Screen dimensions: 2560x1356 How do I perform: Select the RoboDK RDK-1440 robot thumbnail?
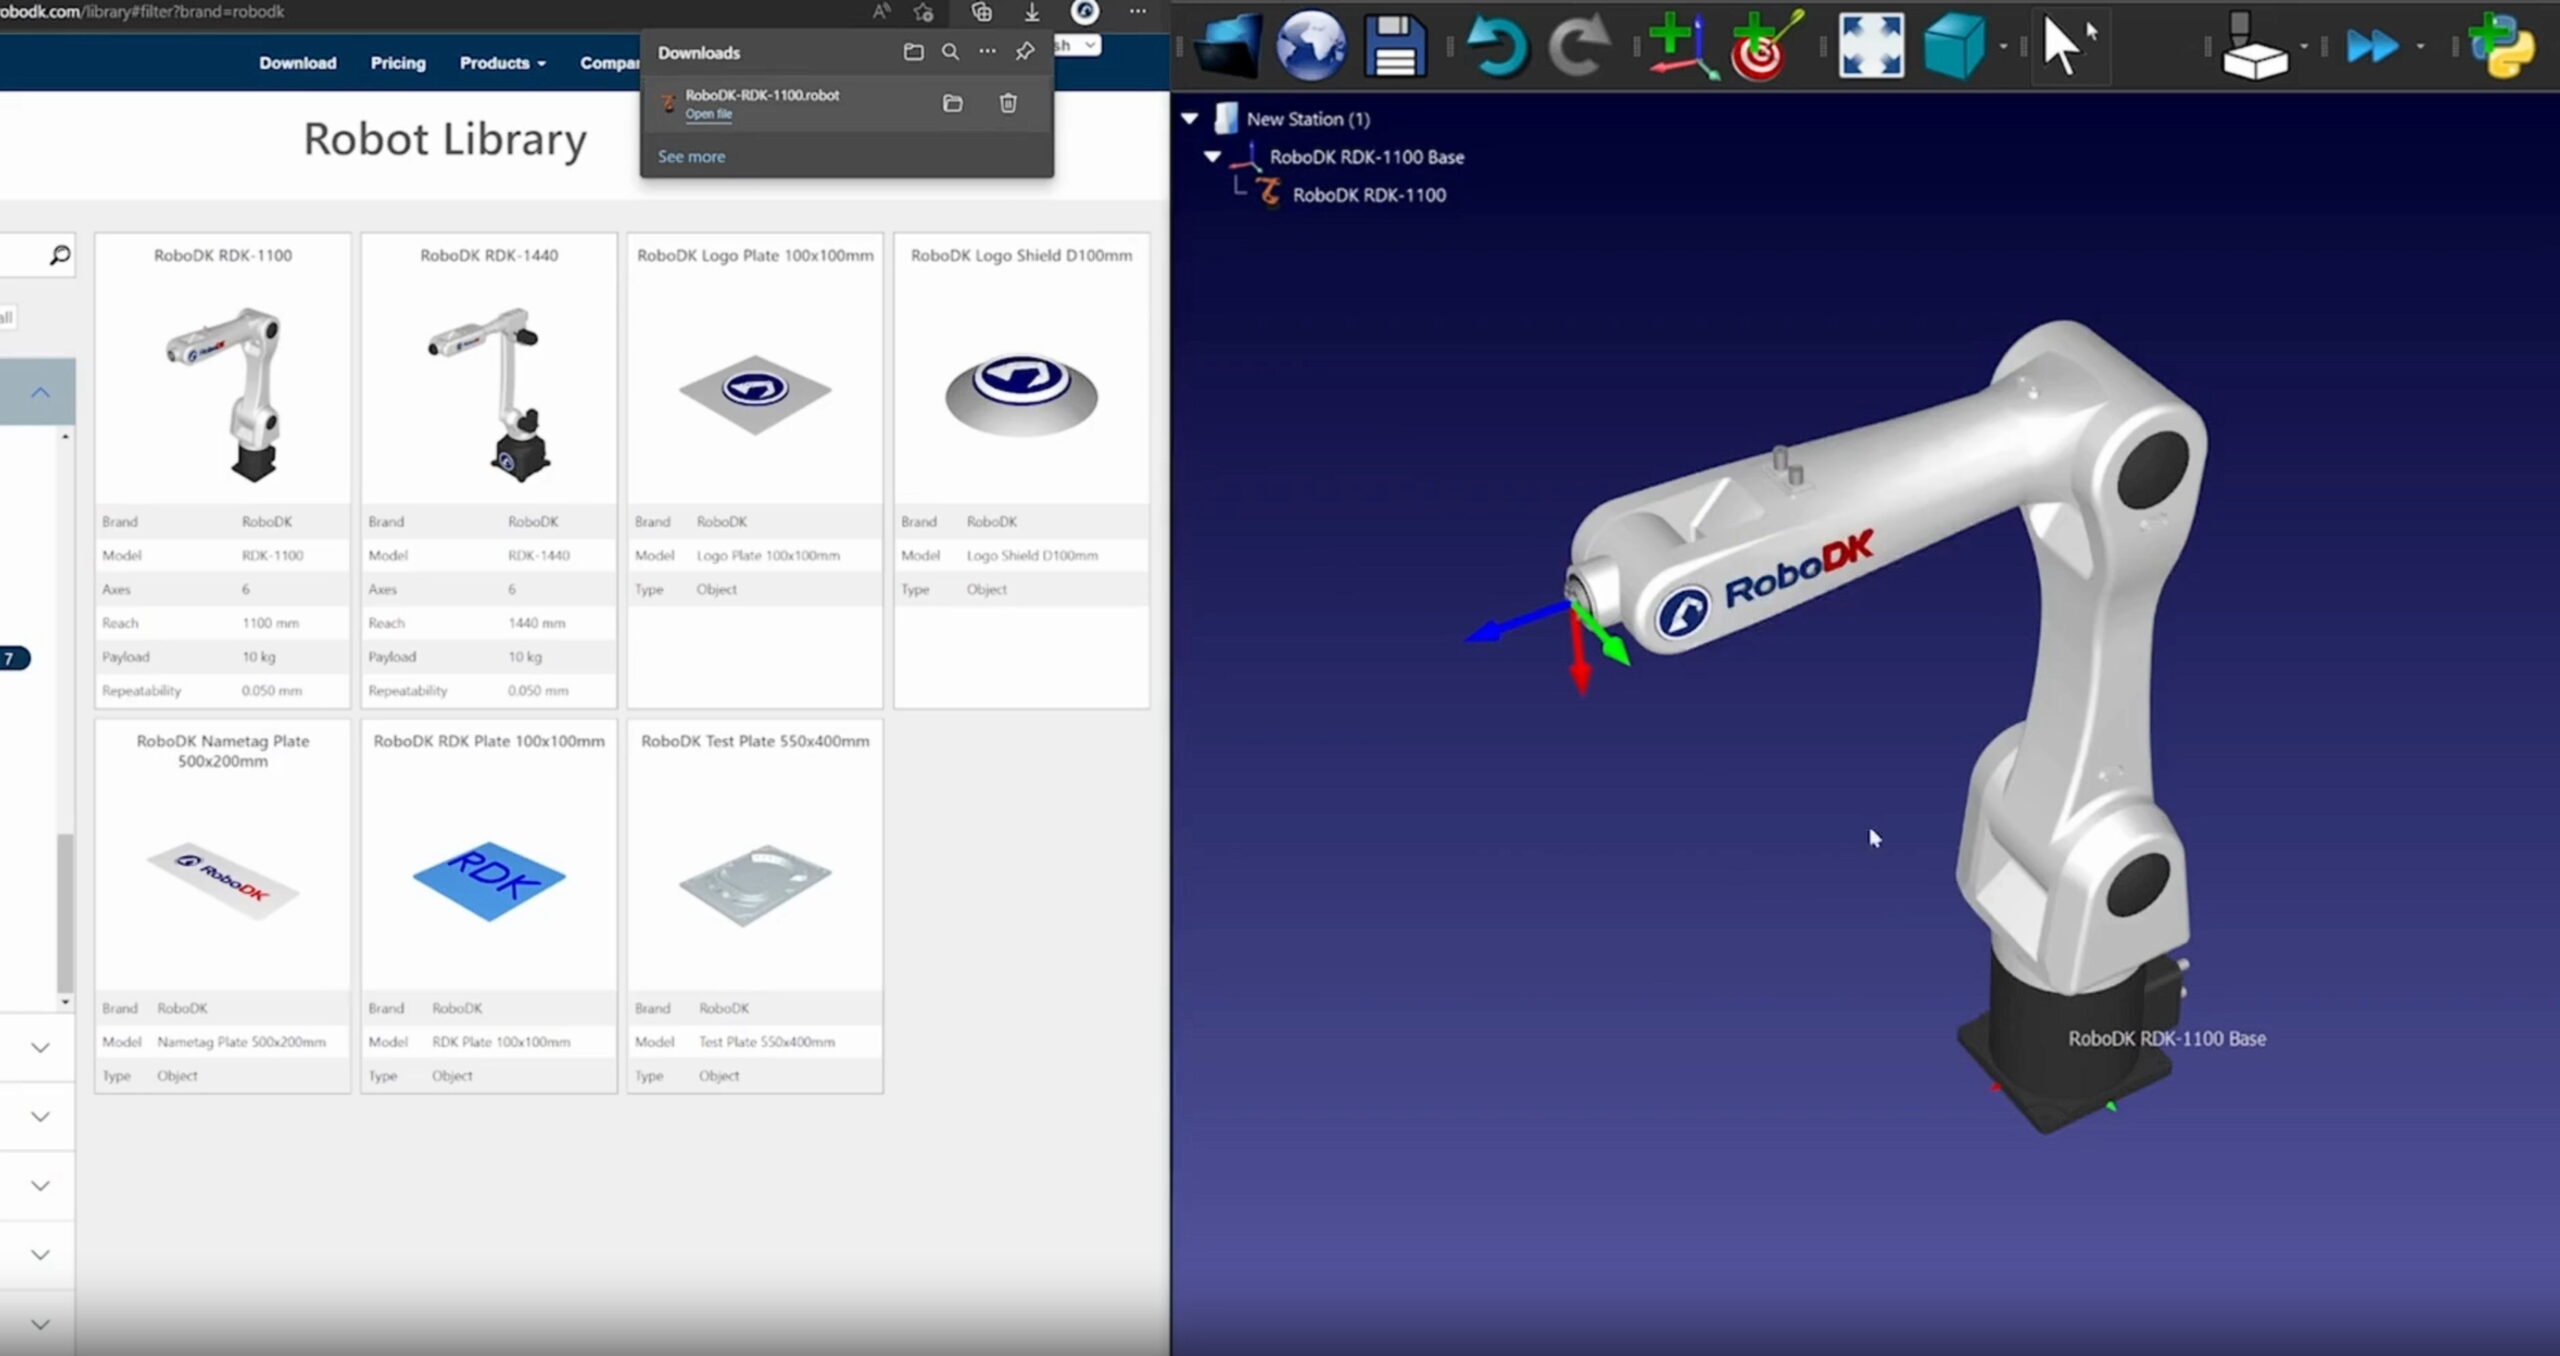489,393
